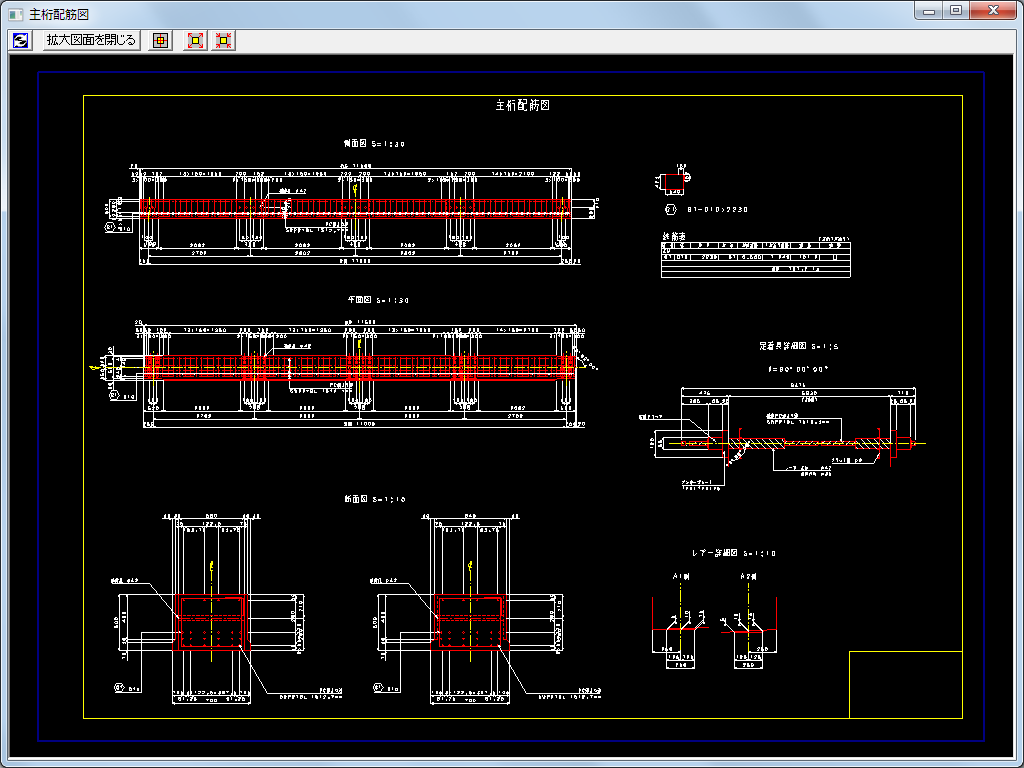Minimize the 主桁配筋図 window

[930, 10]
